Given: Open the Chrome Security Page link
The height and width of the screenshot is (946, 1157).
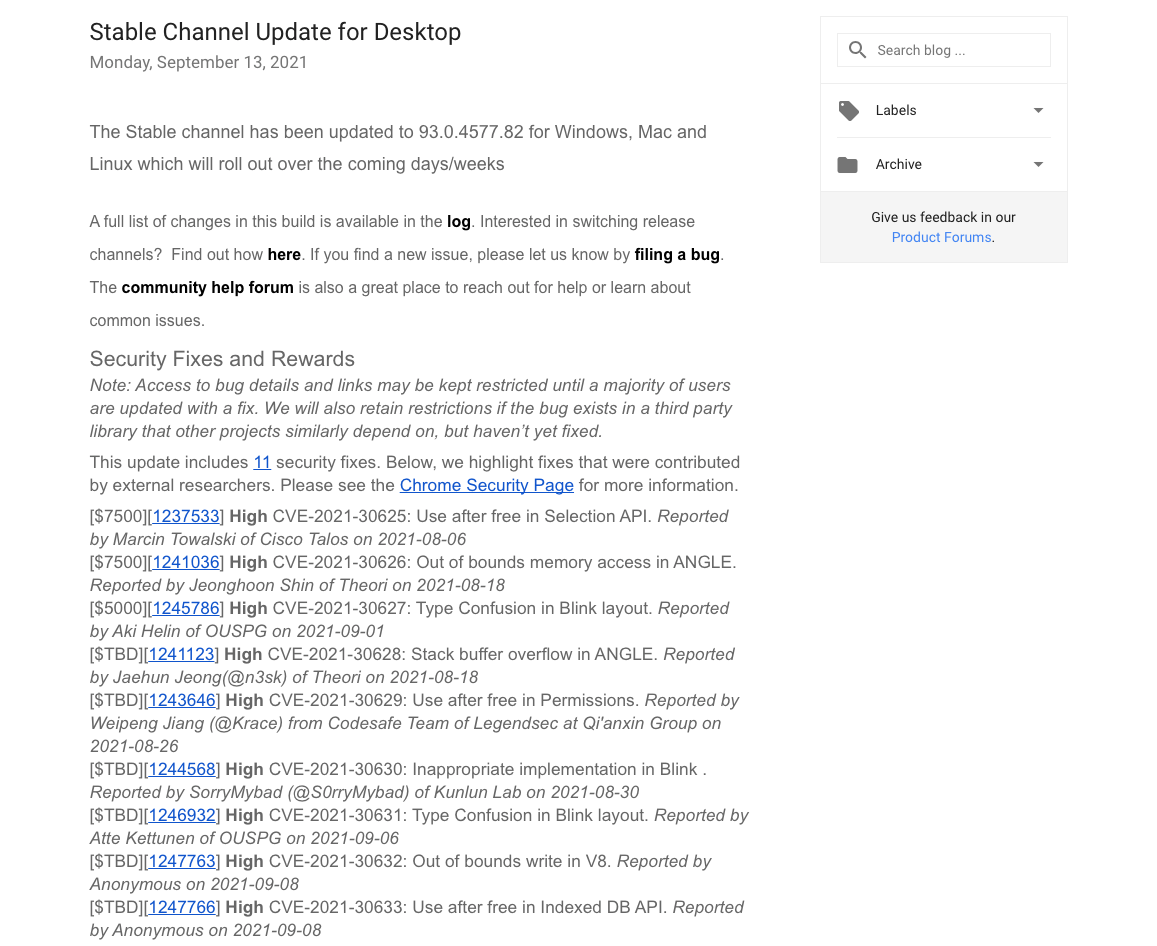Looking at the screenshot, I should (486, 486).
